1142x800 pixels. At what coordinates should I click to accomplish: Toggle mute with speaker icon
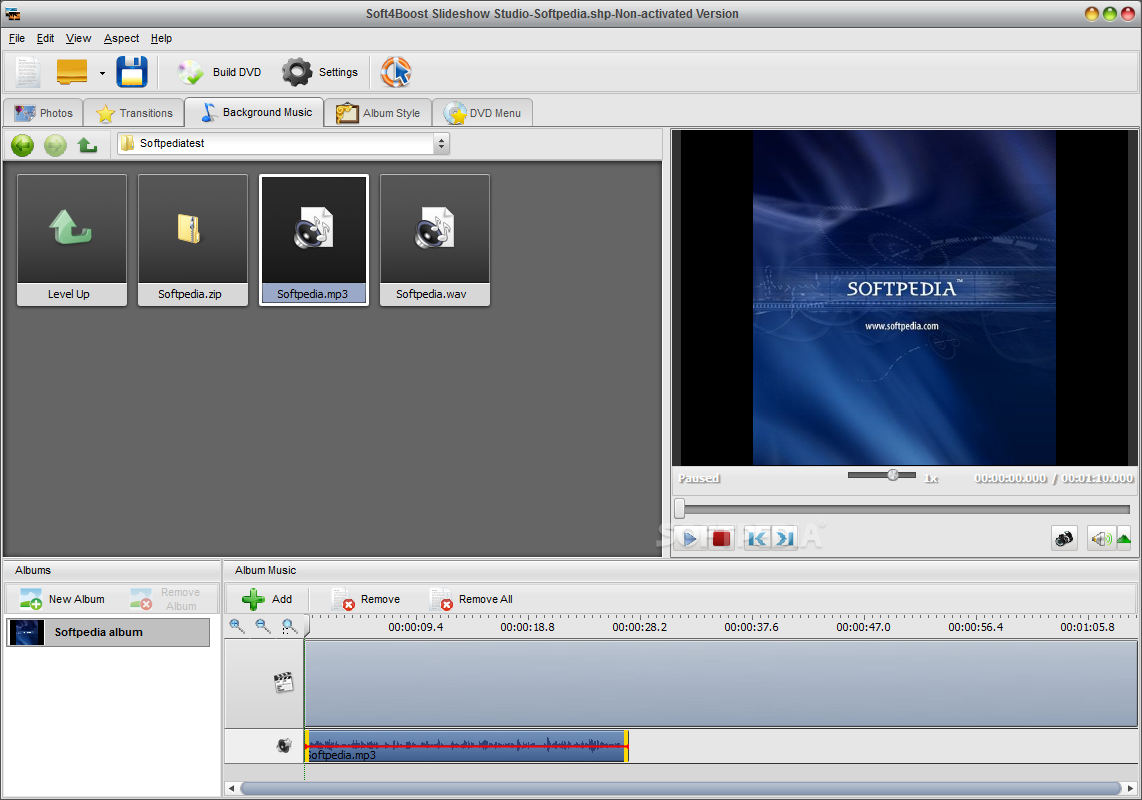click(x=1100, y=538)
